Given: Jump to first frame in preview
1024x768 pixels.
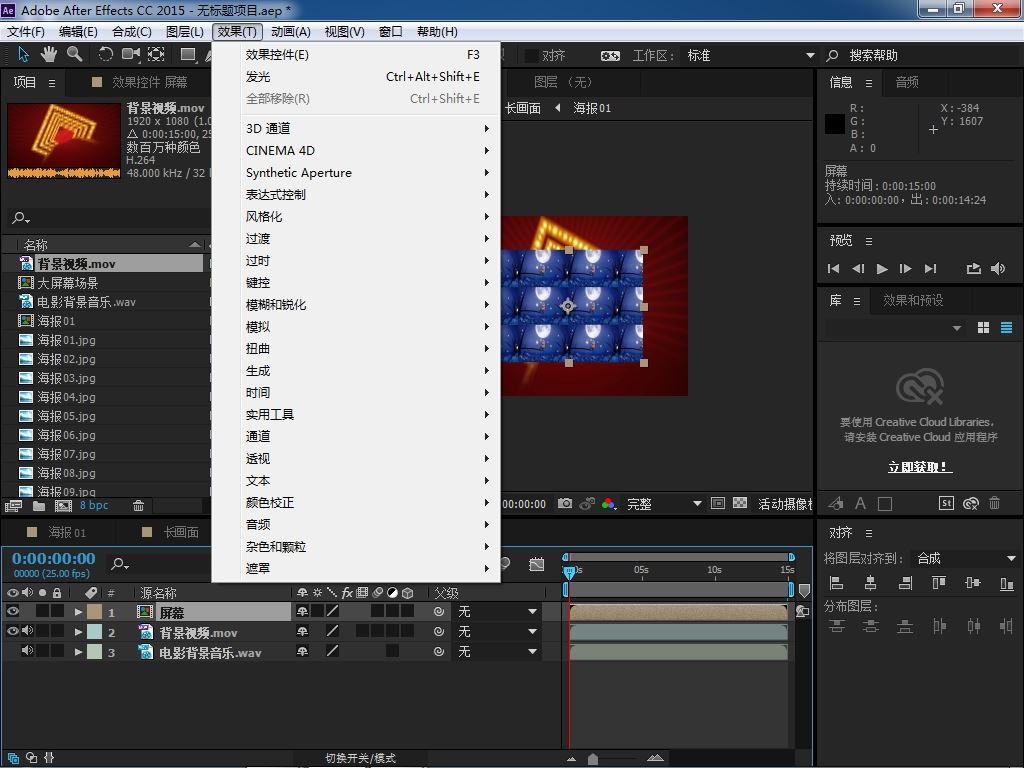Looking at the screenshot, I should click(x=833, y=268).
